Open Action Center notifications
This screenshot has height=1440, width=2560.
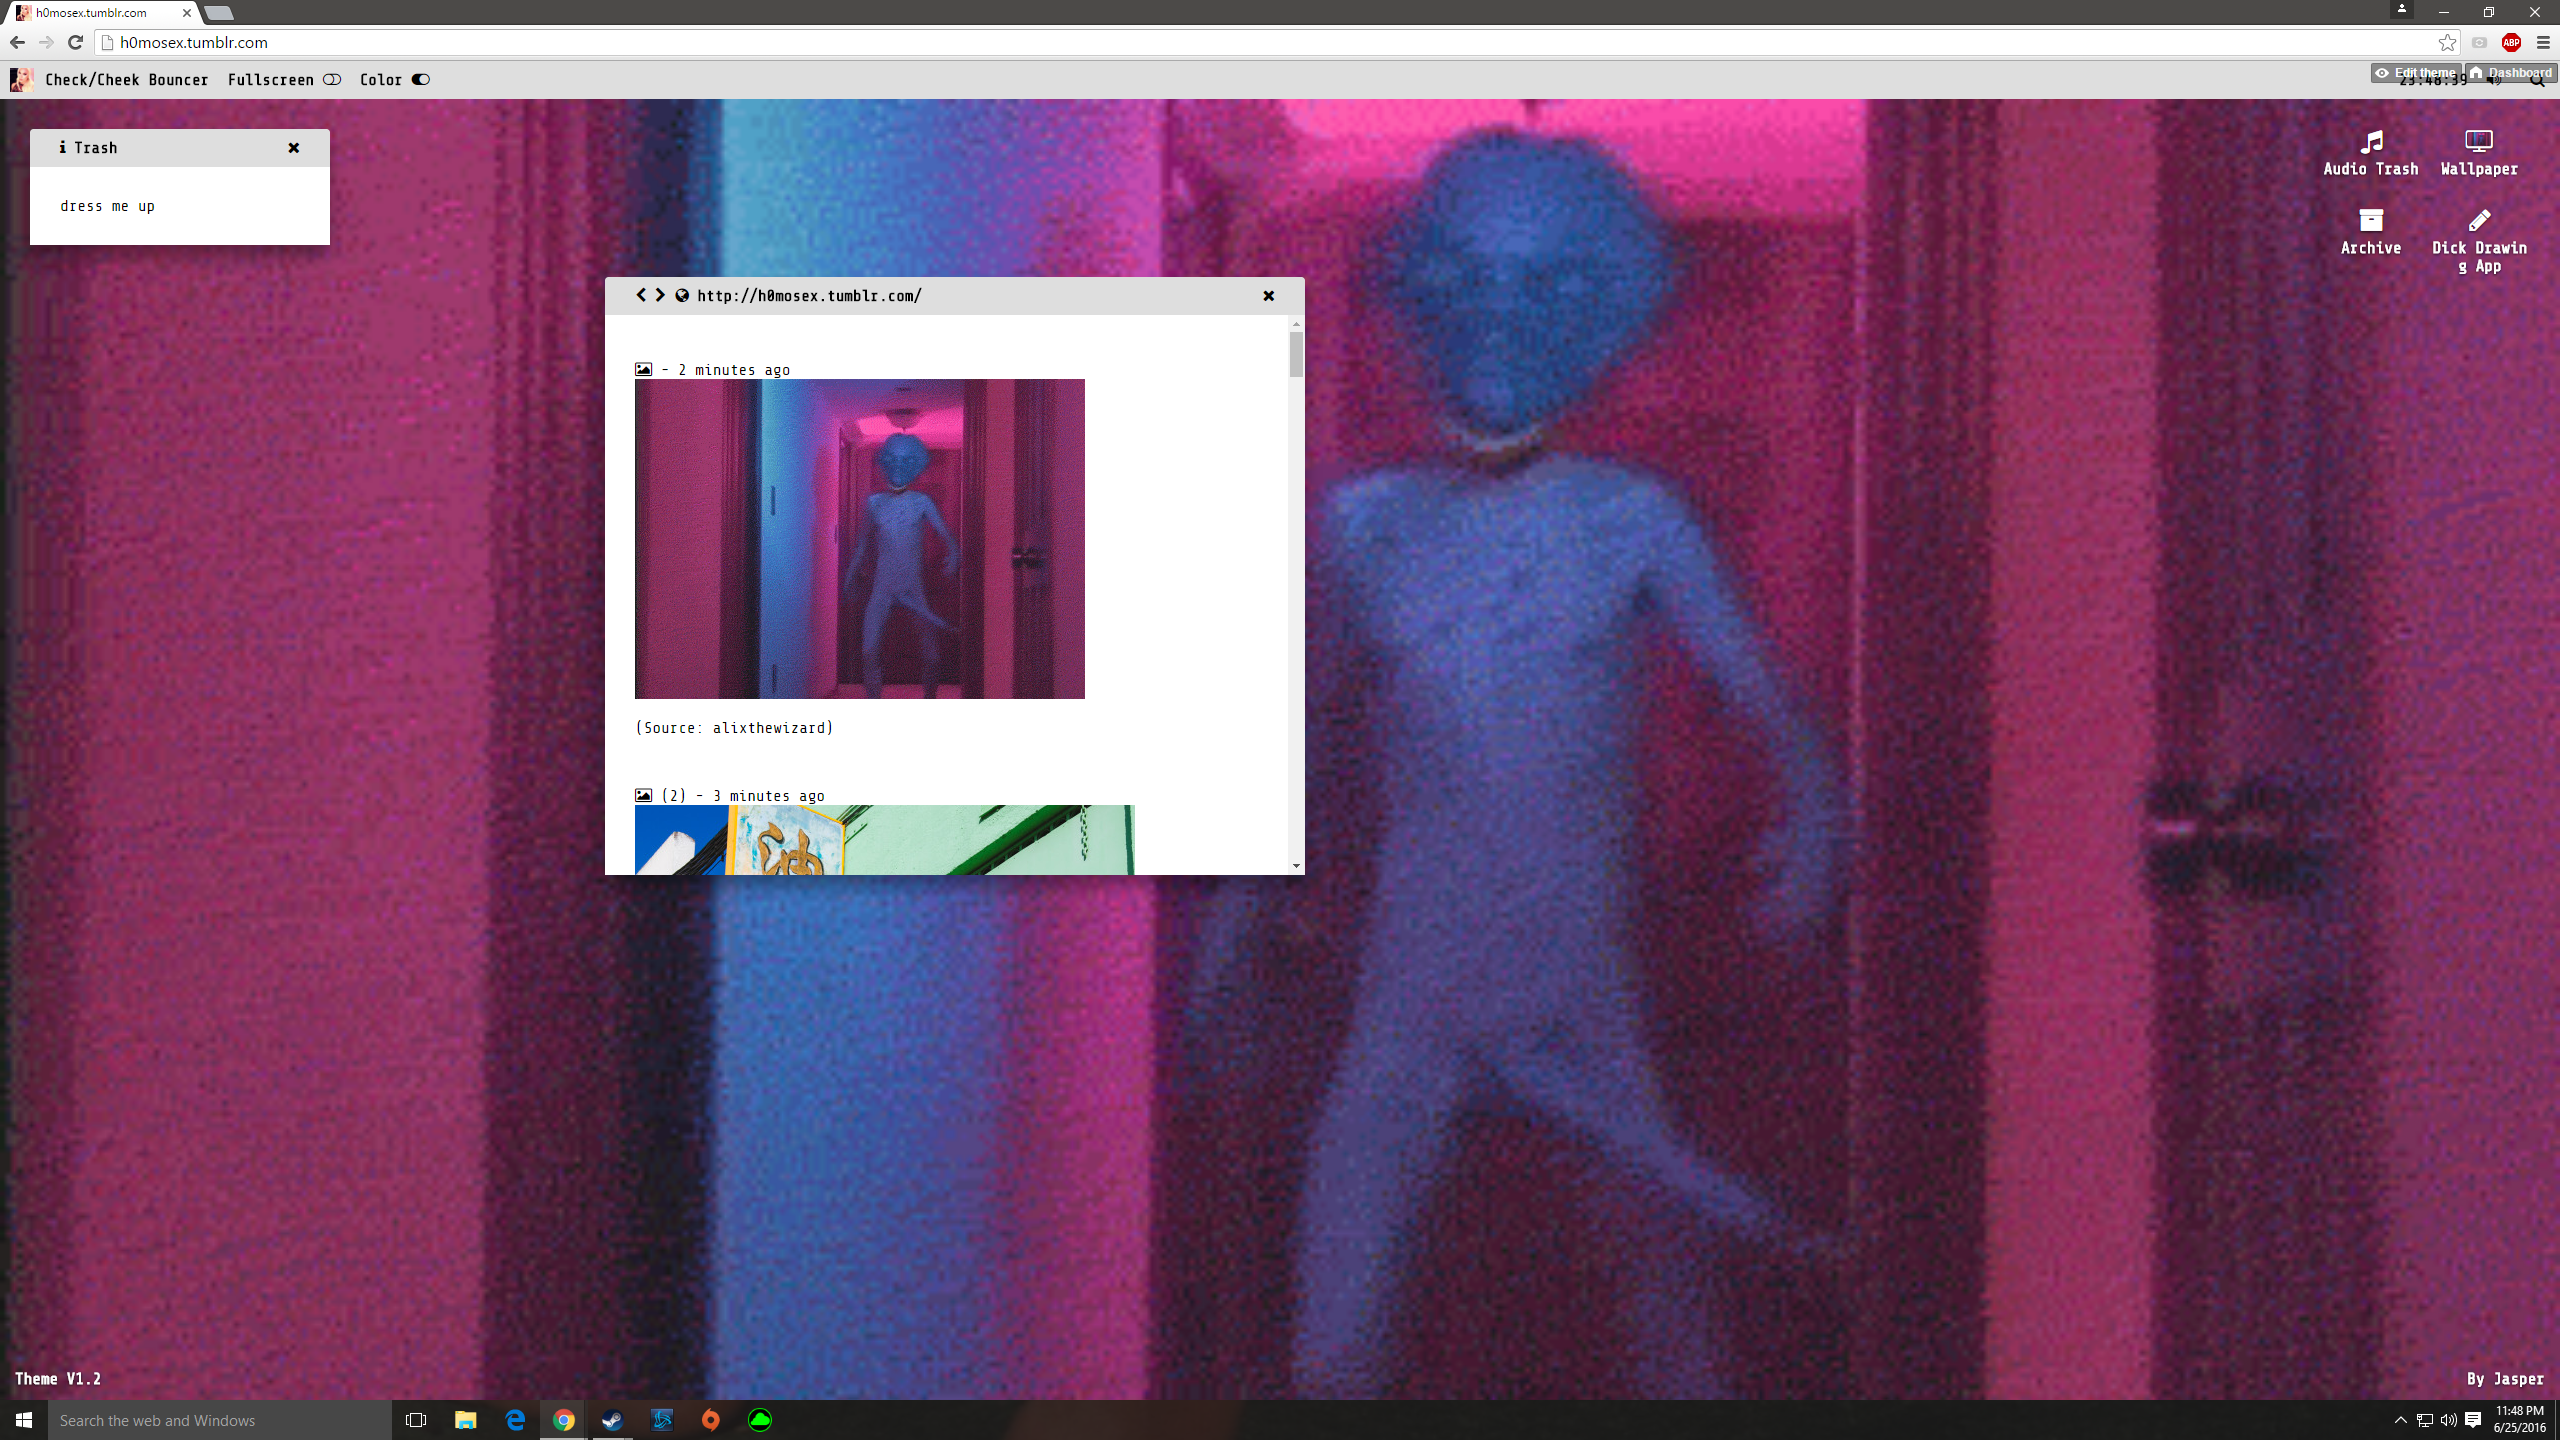click(x=2473, y=1420)
